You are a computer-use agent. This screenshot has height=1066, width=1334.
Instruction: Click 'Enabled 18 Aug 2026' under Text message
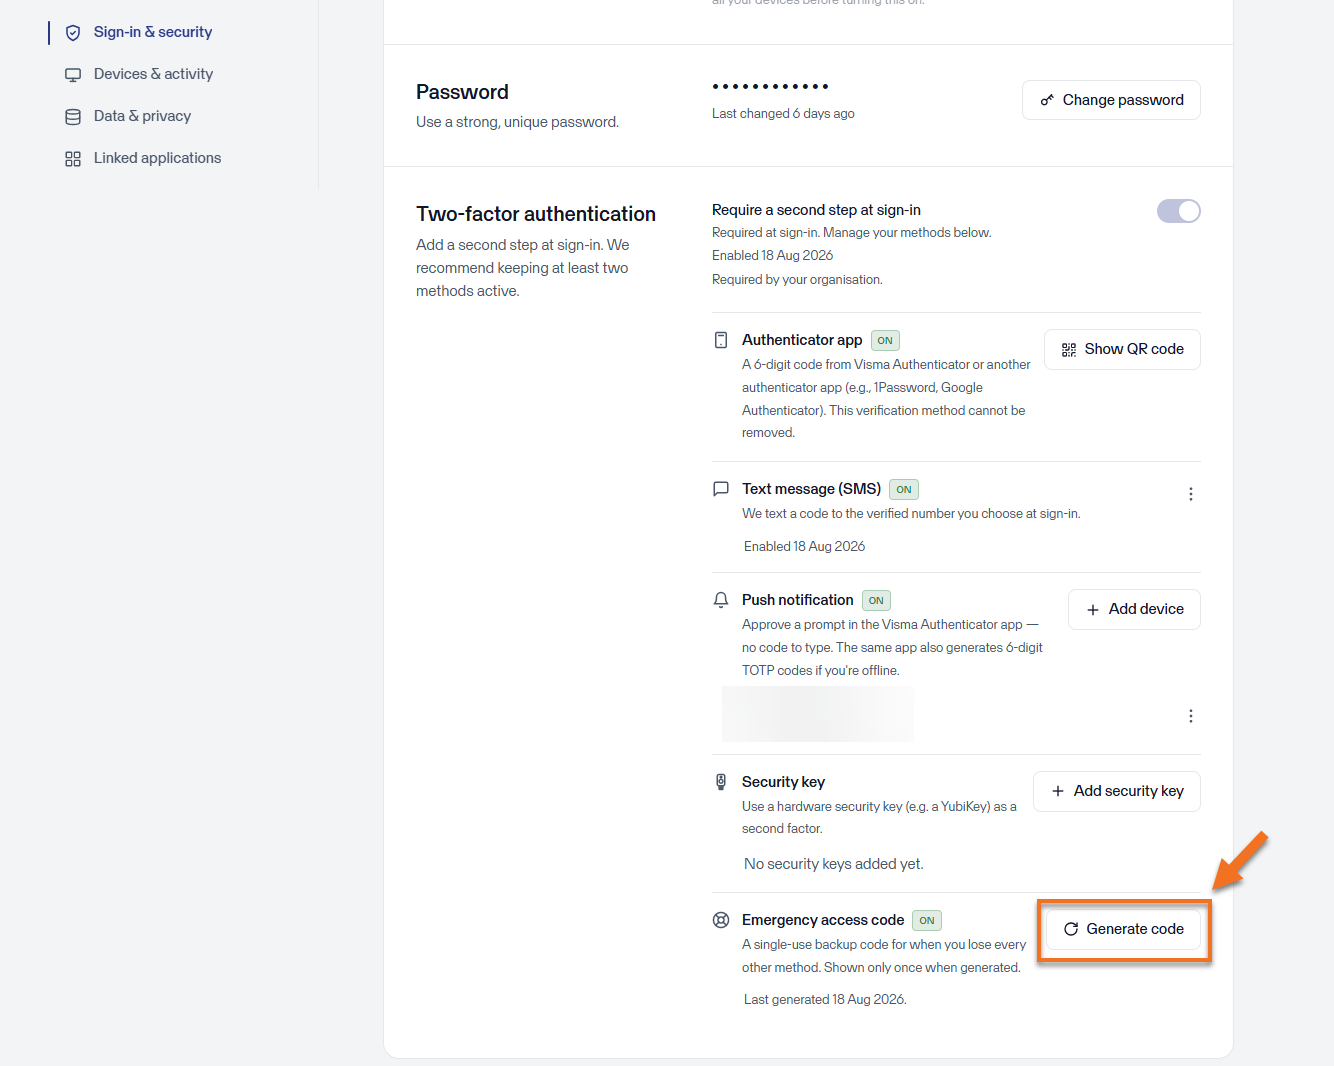tap(804, 546)
